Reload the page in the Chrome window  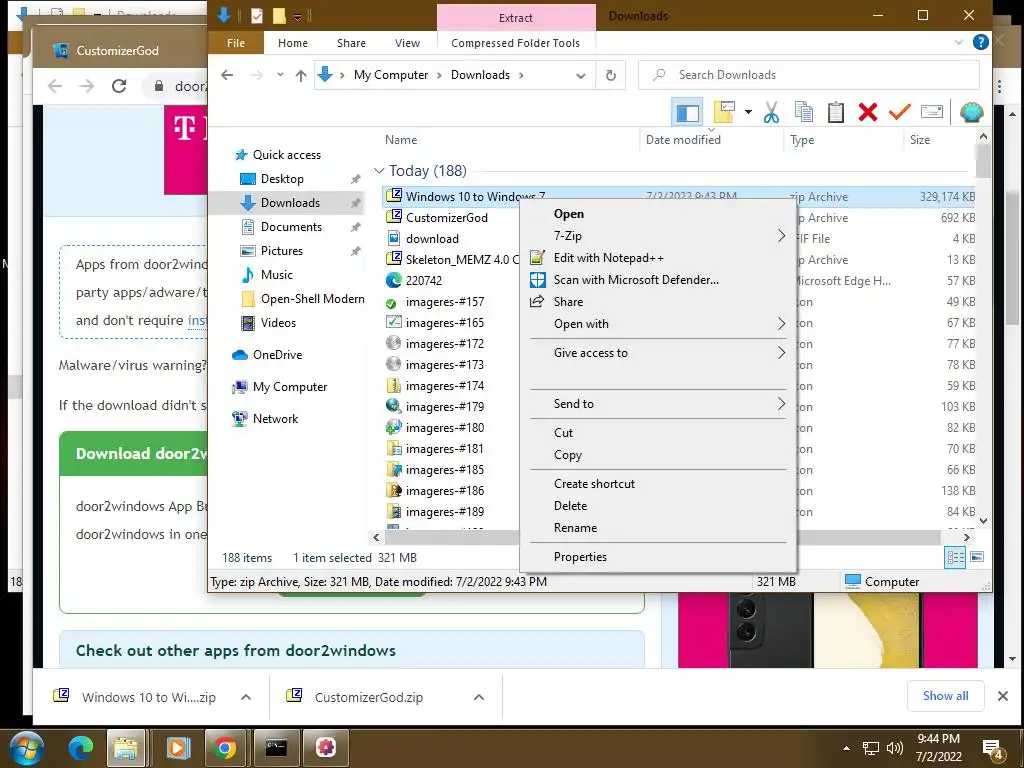[119, 86]
